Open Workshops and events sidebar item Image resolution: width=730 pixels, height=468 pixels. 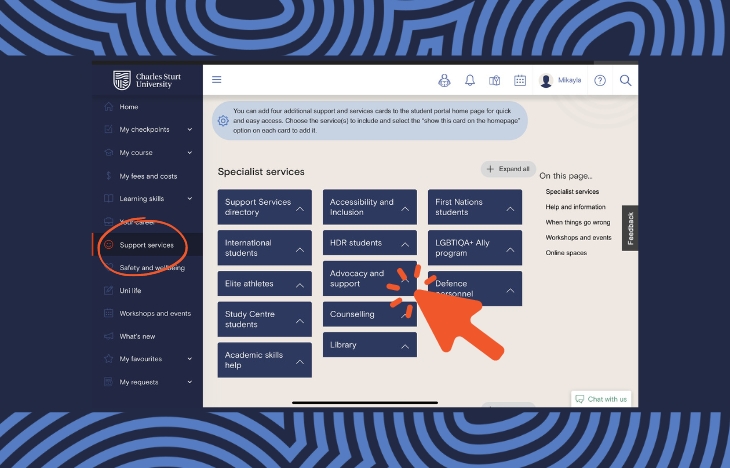point(155,313)
